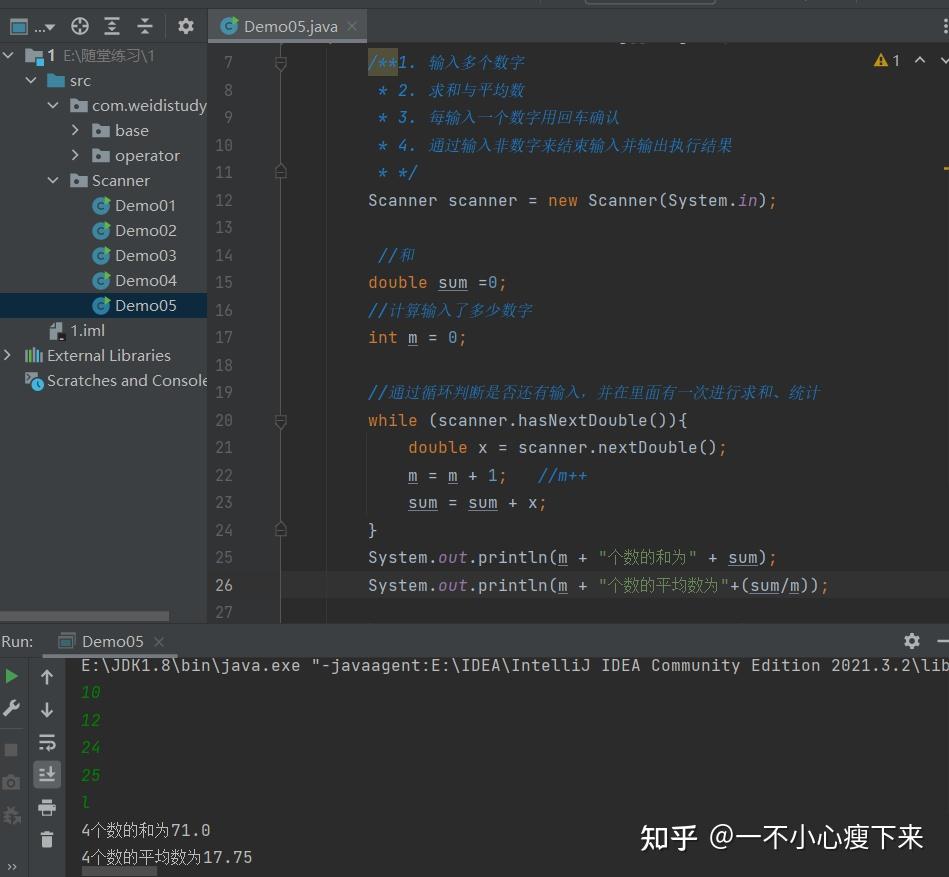This screenshot has width=949, height=877.
Task: Toggle scroll-to-end in the console output
Action: click(x=46, y=774)
